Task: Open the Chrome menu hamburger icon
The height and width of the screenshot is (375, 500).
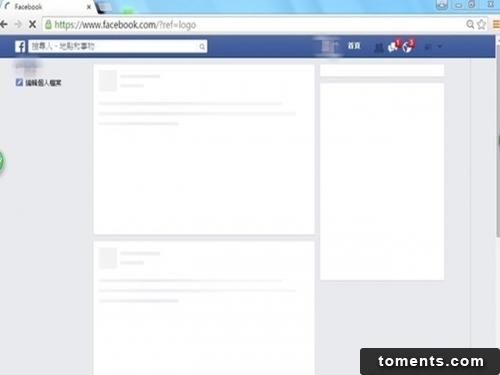Action: tap(496, 24)
